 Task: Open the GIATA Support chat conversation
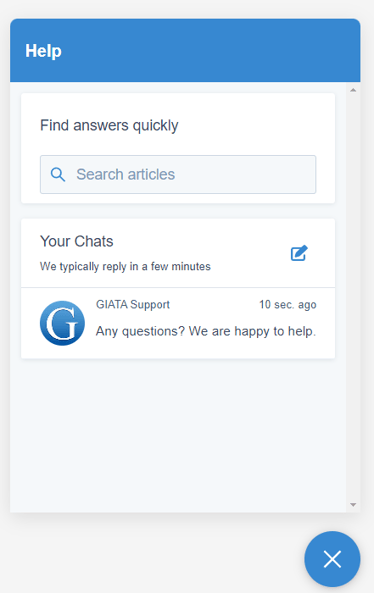point(178,323)
